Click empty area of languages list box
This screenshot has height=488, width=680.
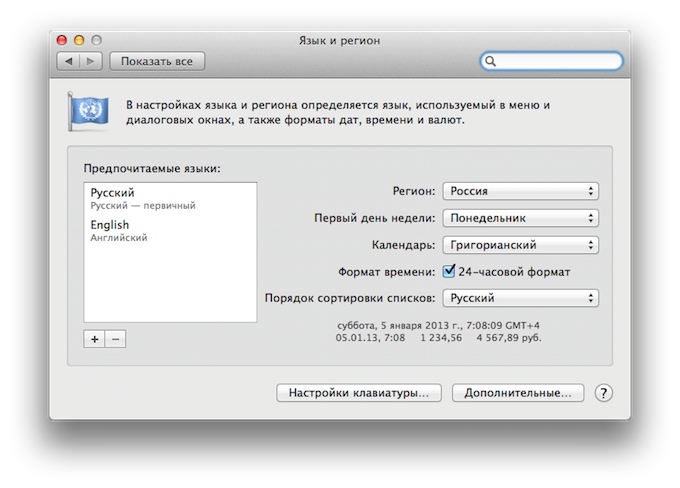170,285
